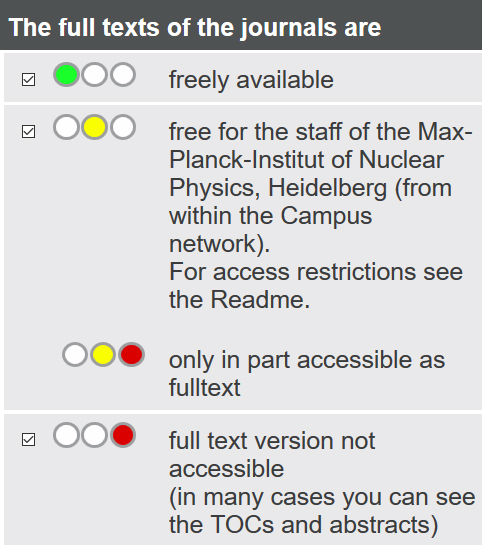Viewport: 482px width, 545px height.
Task: Click the red light in not accessible row
Action: click(x=123, y=435)
